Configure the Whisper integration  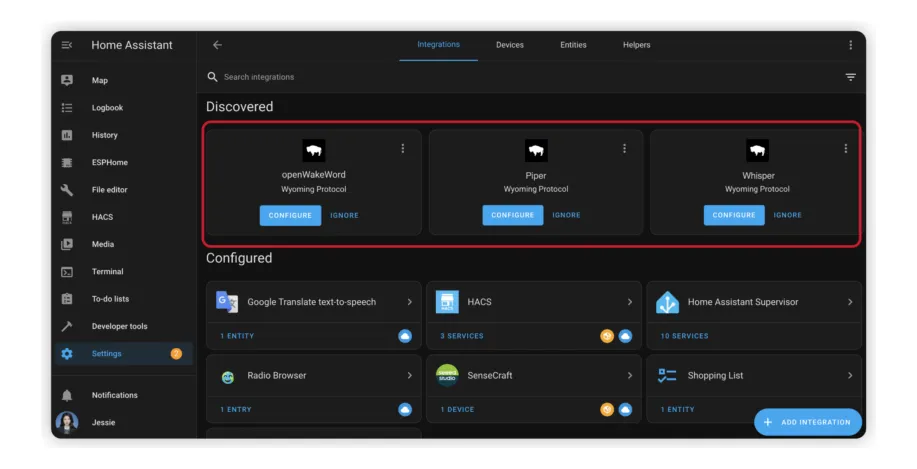pyautogui.click(x=734, y=215)
